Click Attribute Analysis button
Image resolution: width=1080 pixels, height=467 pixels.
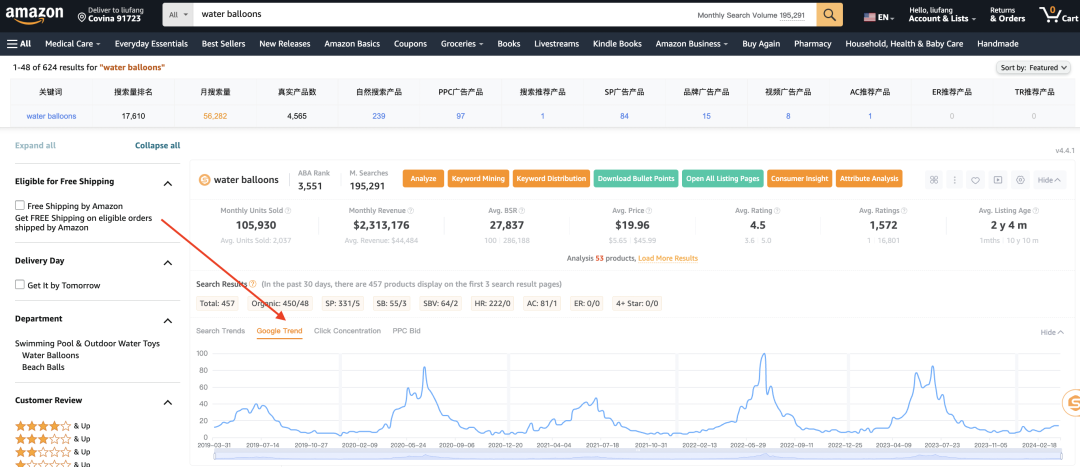coord(869,178)
